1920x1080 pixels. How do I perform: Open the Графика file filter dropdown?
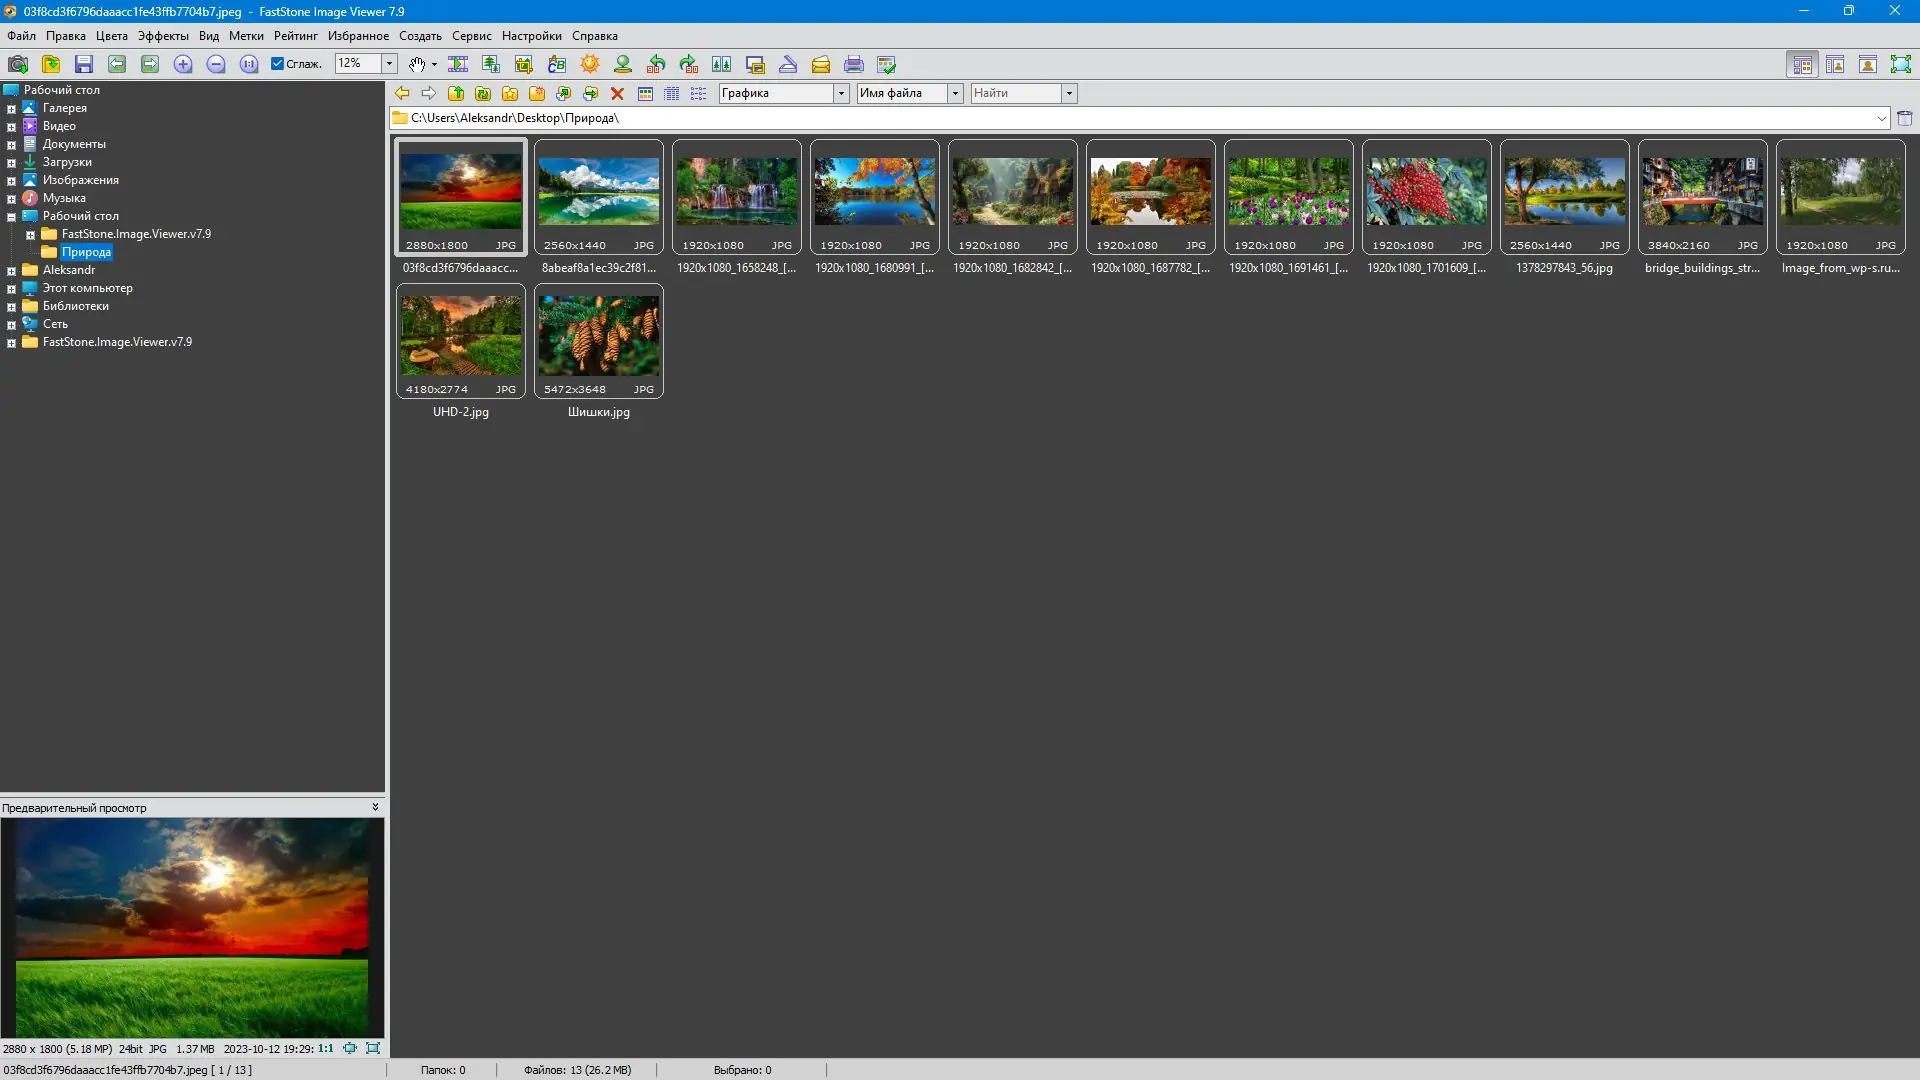(841, 93)
